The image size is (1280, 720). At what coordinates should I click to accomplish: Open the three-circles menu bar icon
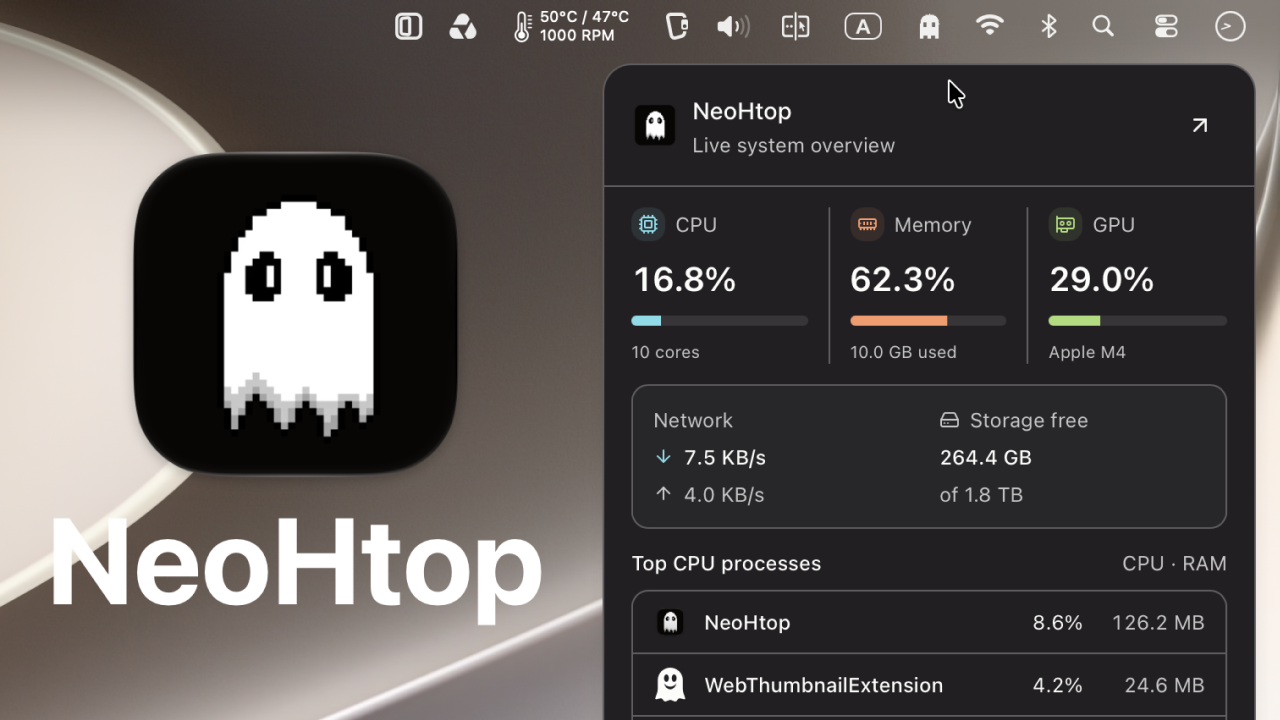pyautogui.click(x=463, y=27)
